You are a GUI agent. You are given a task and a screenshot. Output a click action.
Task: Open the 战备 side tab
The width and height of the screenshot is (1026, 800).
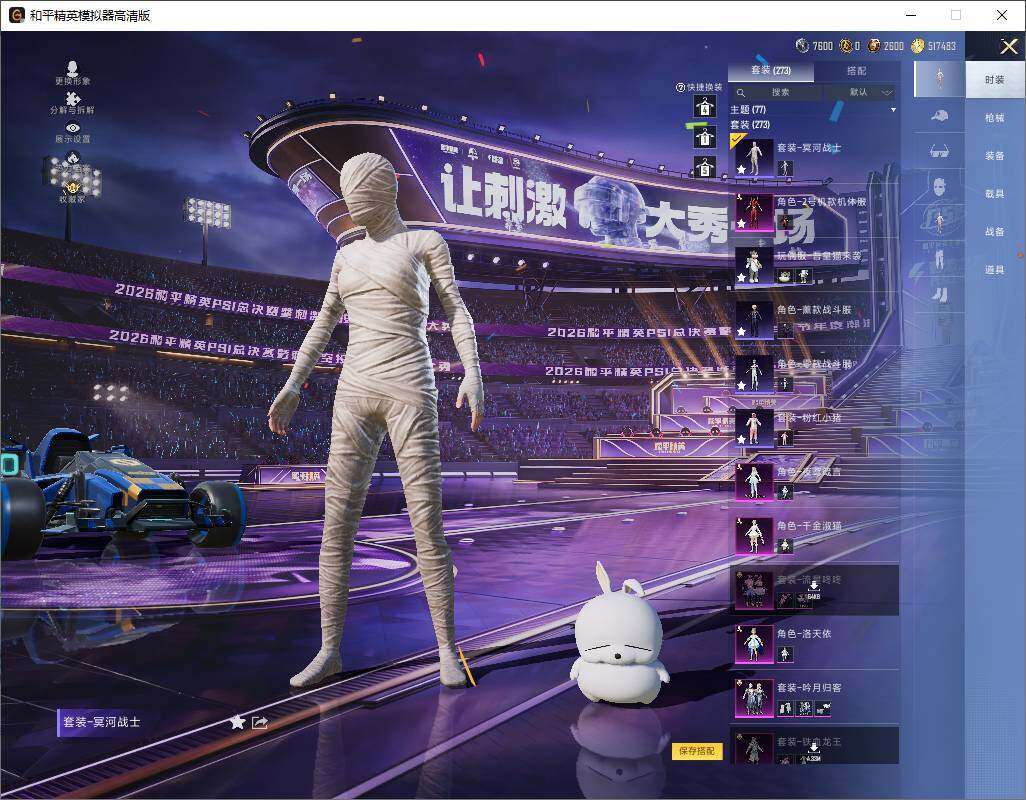[995, 232]
